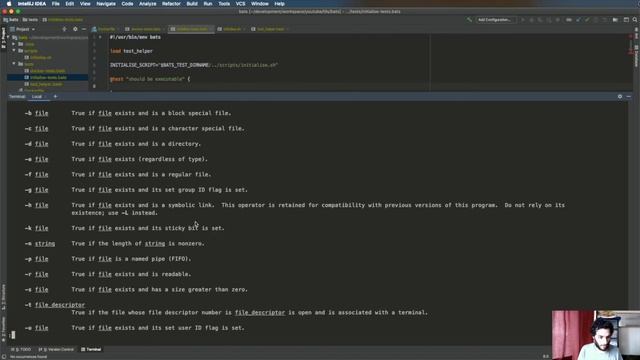
Task: Open the TODO tool window button
Action: (21, 349)
